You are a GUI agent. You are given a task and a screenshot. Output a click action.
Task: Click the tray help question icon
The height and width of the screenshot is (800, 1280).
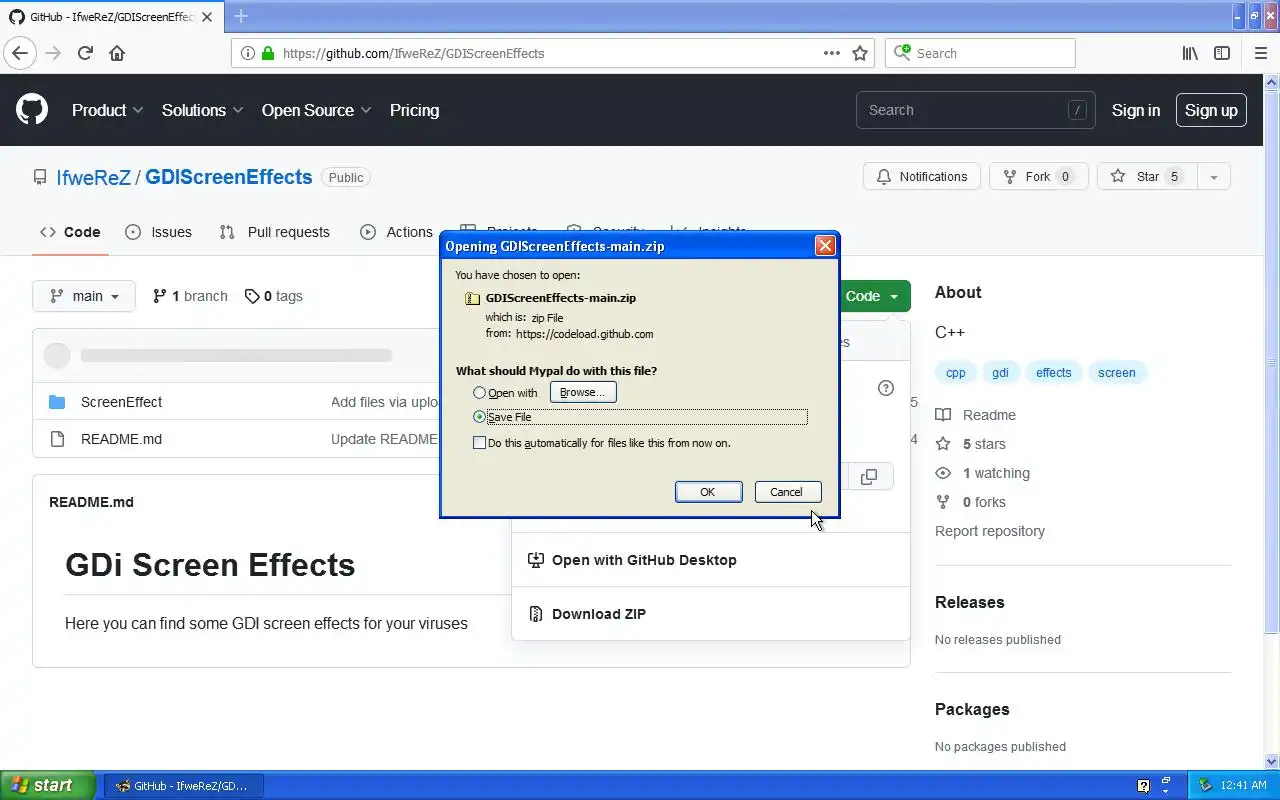1144,785
